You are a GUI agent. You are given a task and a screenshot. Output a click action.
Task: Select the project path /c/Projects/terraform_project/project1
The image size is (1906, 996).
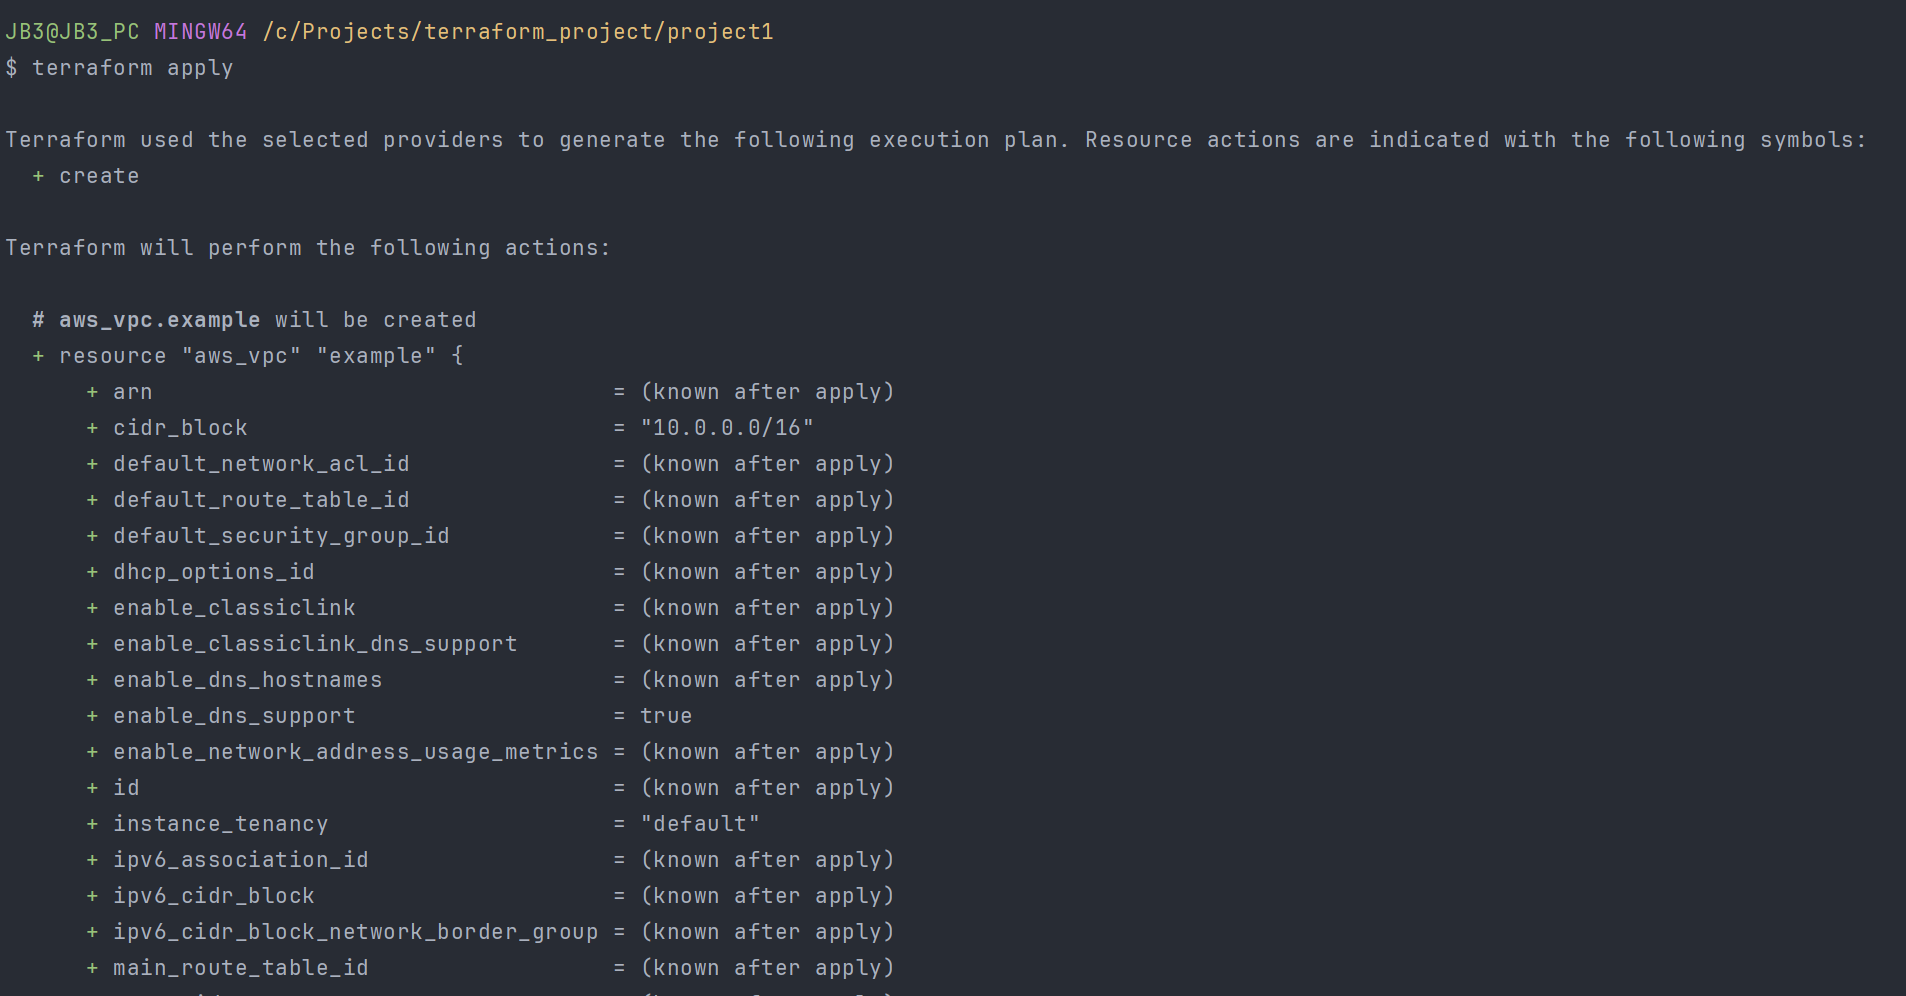click(518, 32)
